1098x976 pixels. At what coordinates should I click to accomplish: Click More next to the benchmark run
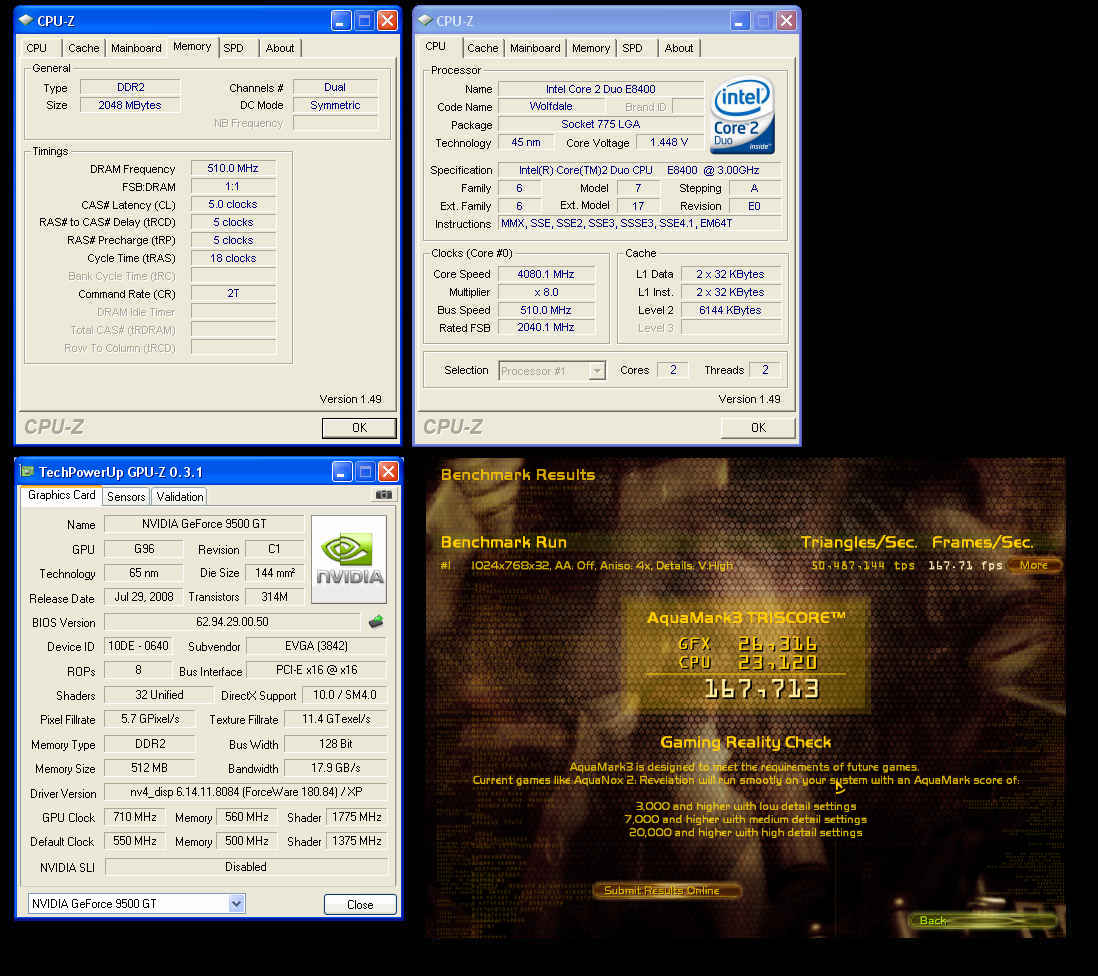pos(1034,565)
